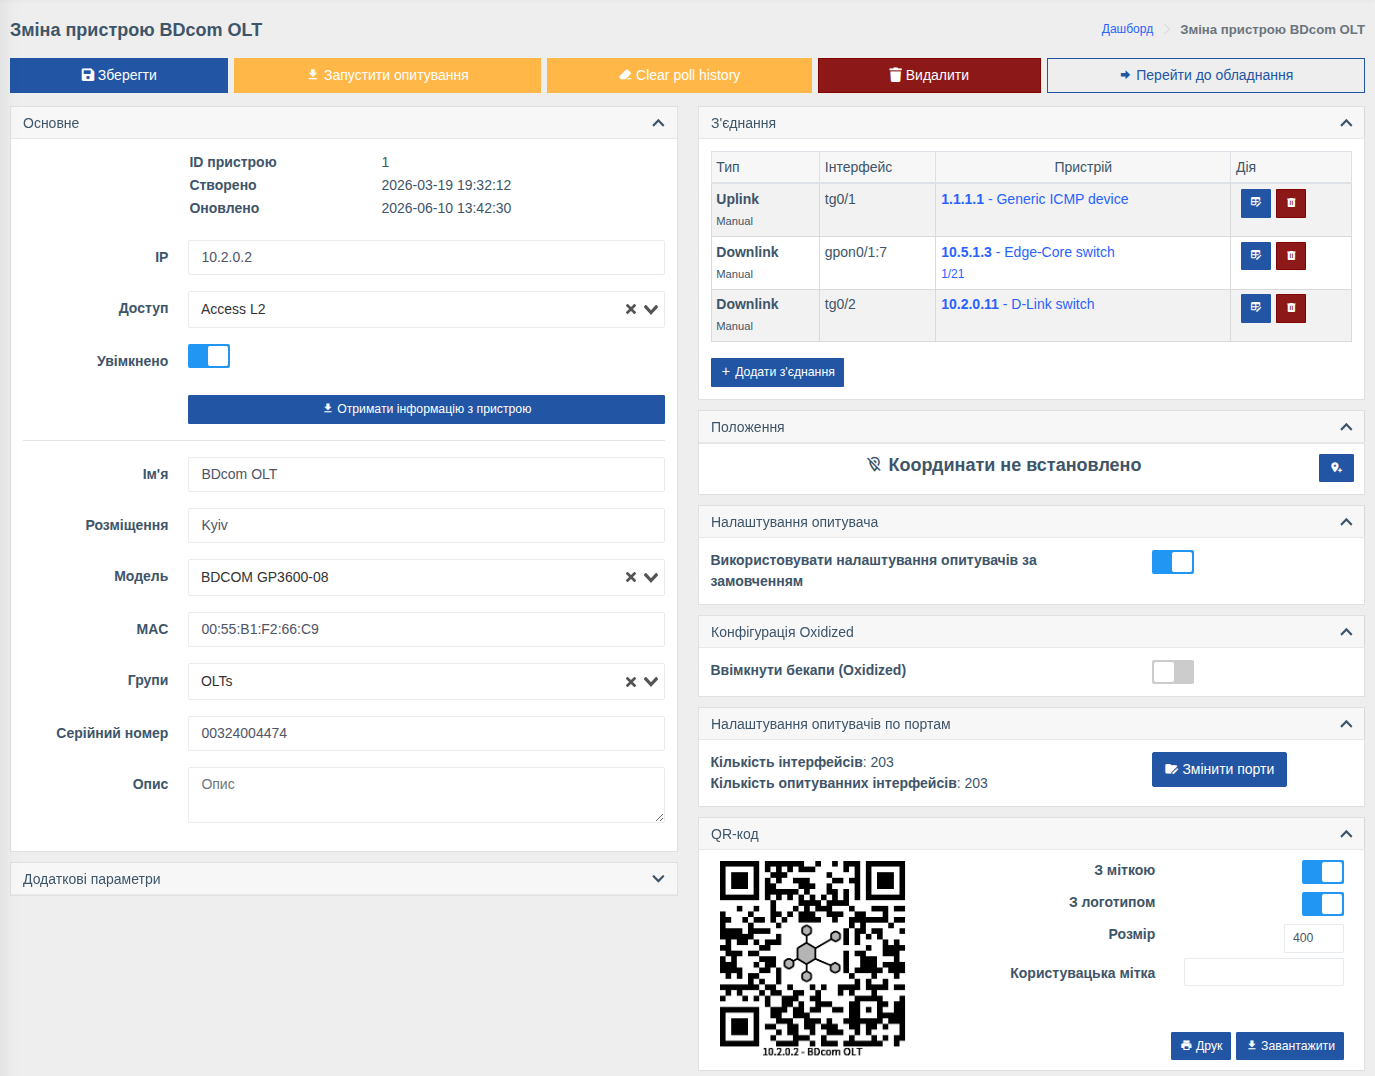Open the Доступ dropdown

click(x=651, y=309)
